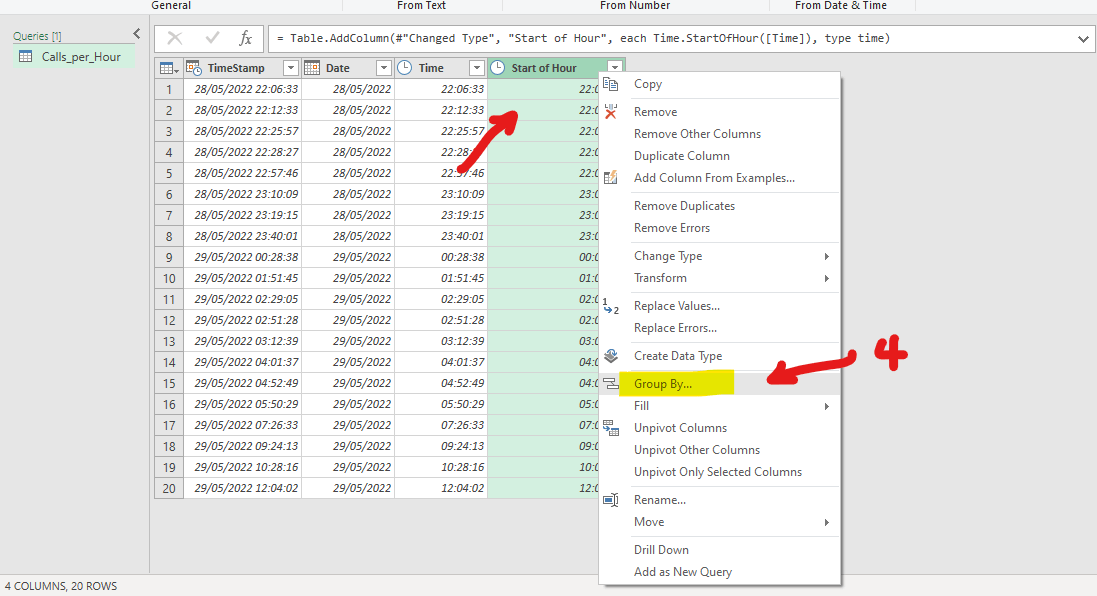The width and height of the screenshot is (1097, 596).
Task: Choose Remove from the context menu
Action: [x=656, y=112]
